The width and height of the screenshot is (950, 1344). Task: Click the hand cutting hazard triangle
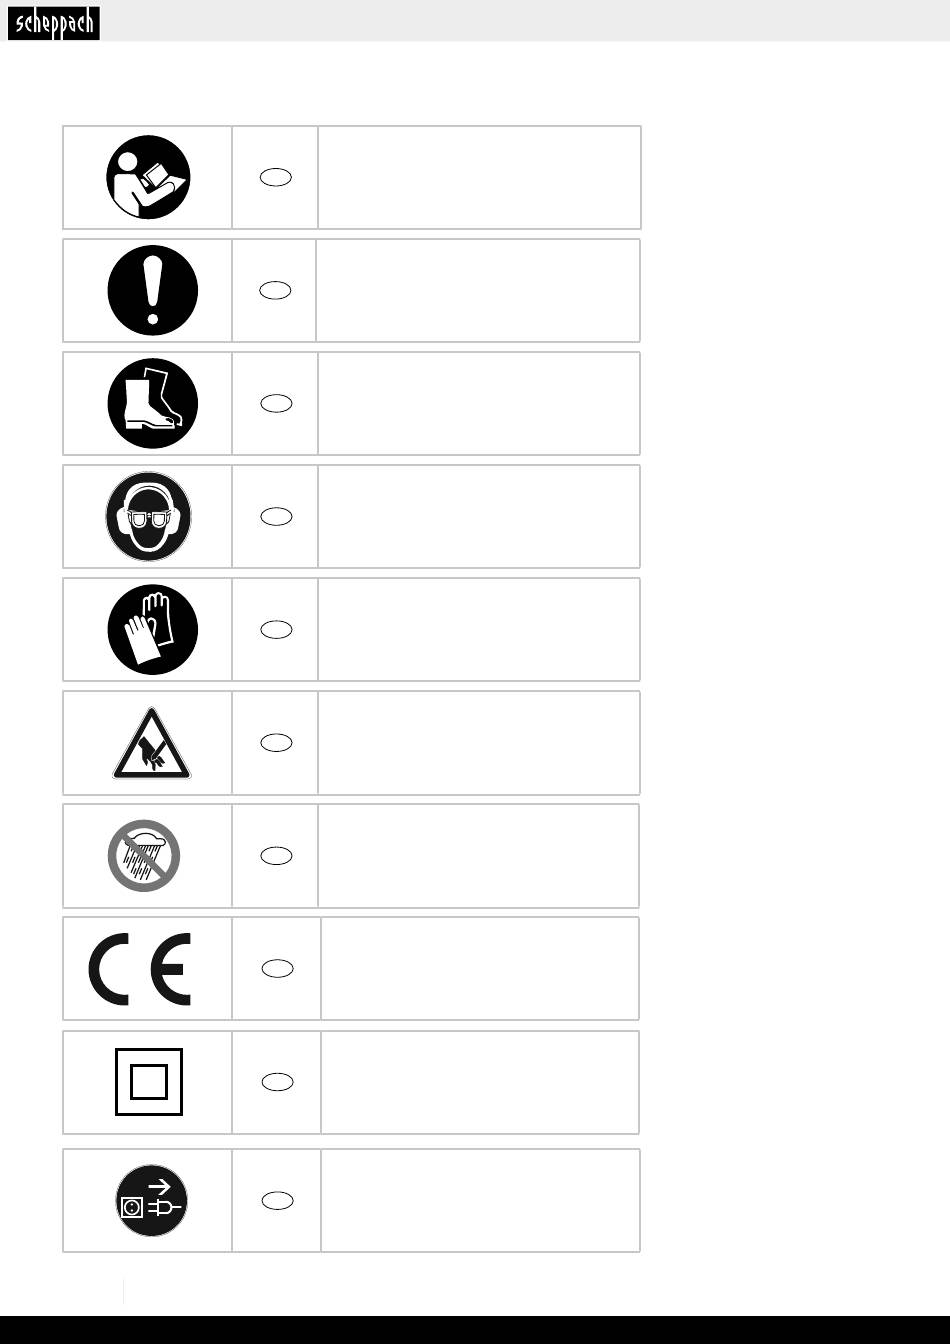click(152, 743)
